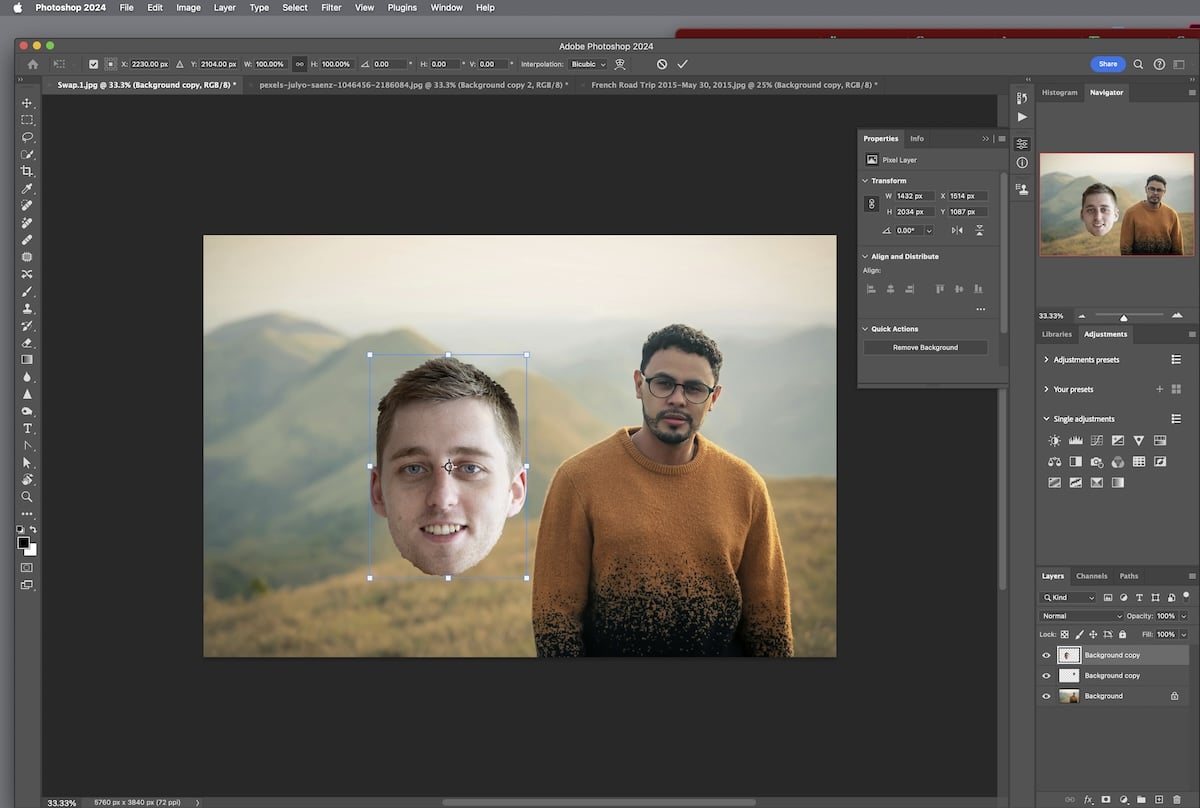The height and width of the screenshot is (808, 1200).
Task: Click the Share button
Action: point(1107,63)
